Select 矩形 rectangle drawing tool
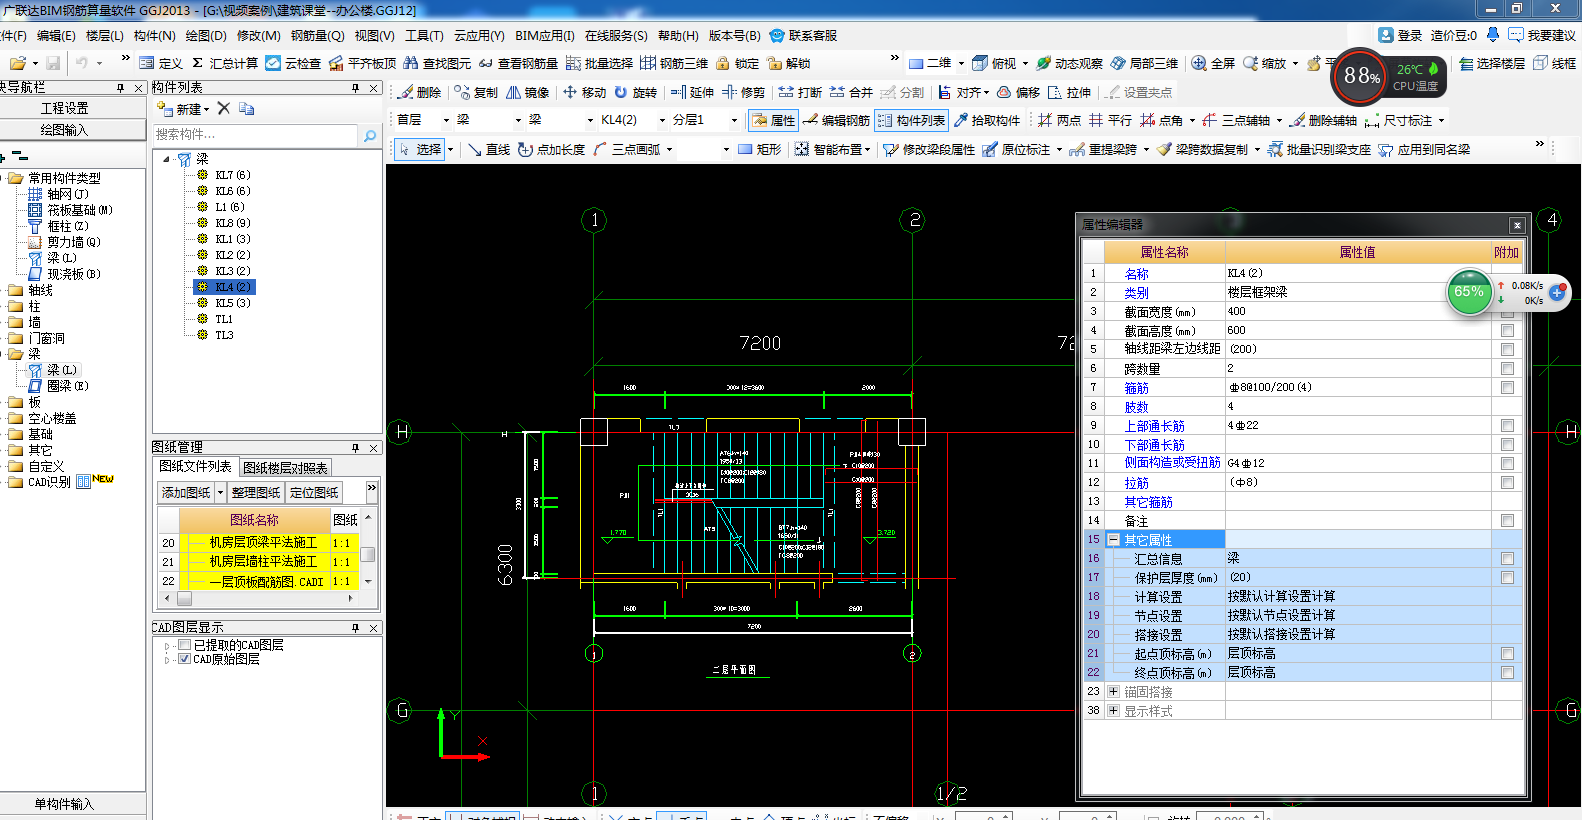The image size is (1582, 820). point(759,149)
